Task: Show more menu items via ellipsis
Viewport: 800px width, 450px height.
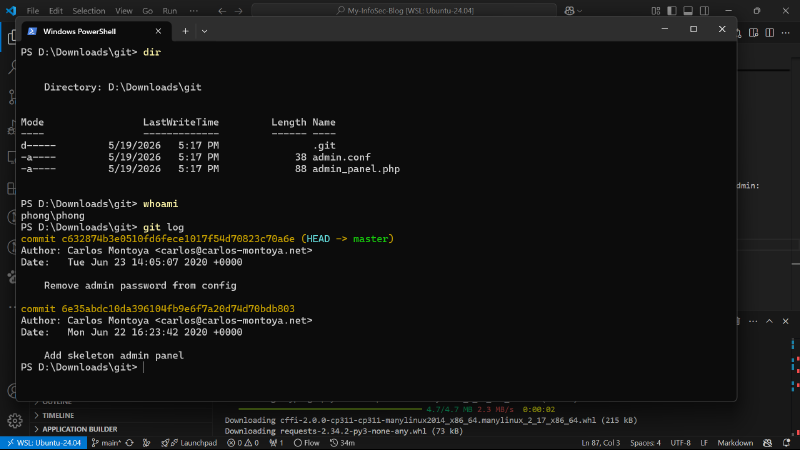Action: (193, 11)
